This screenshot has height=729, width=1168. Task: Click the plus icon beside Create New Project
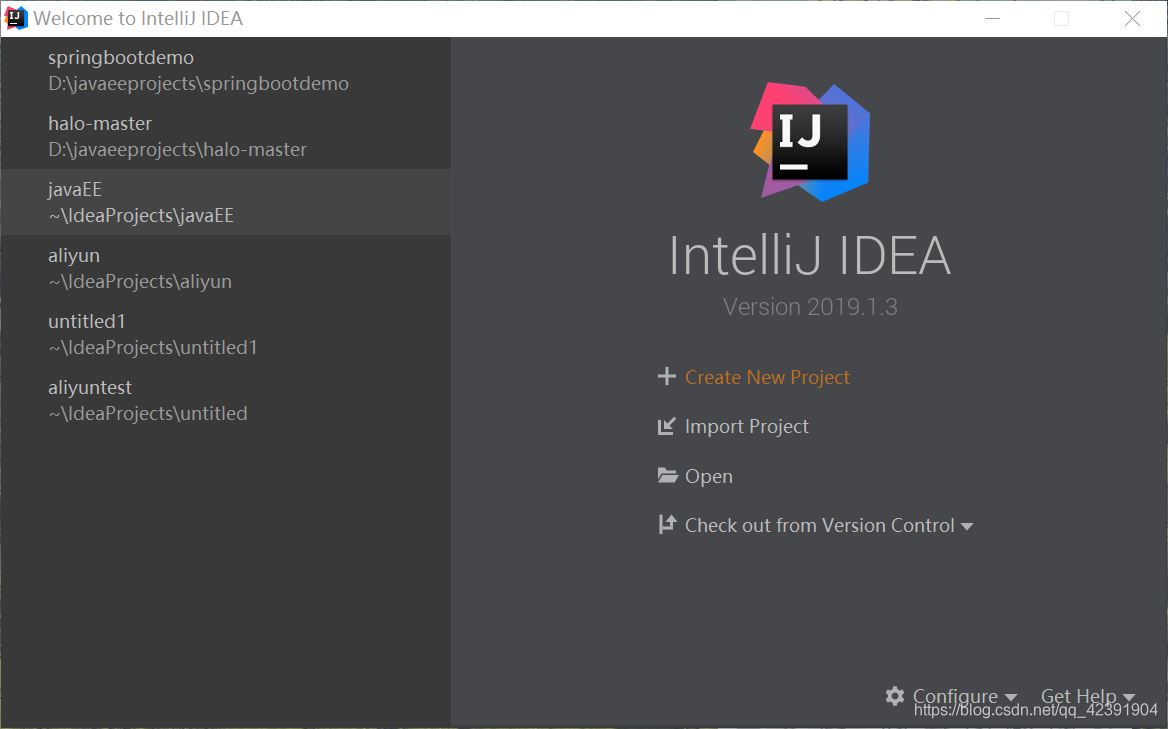click(x=667, y=377)
